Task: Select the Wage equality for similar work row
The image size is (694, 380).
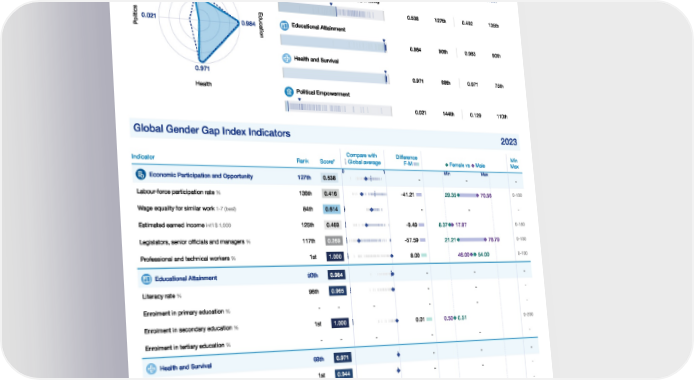Action: click(328, 209)
